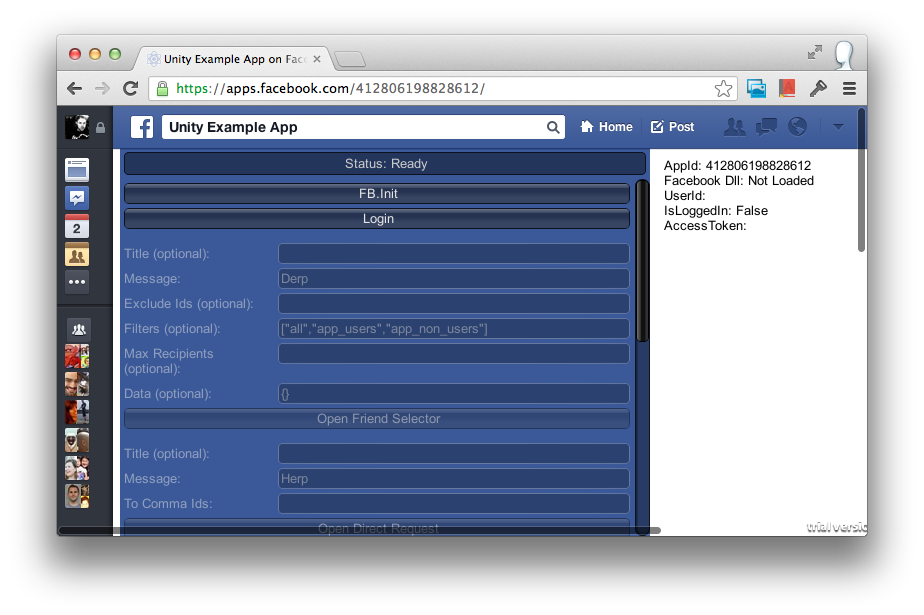Expand the More options ellipsis in the sidebar
This screenshot has height=615, width=924.
[x=77, y=282]
